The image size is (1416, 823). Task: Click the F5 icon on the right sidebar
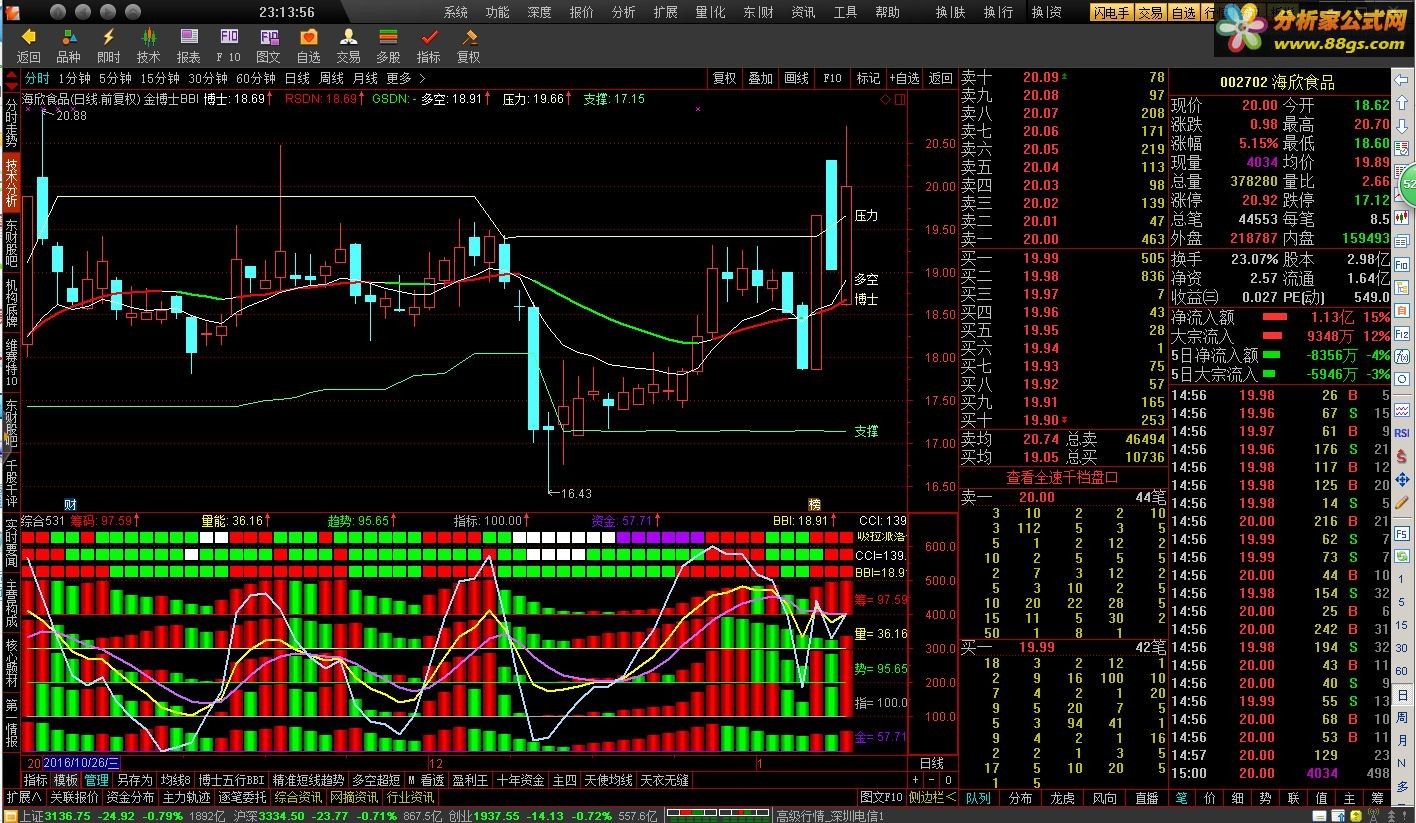pyautogui.click(x=1402, y=534)
